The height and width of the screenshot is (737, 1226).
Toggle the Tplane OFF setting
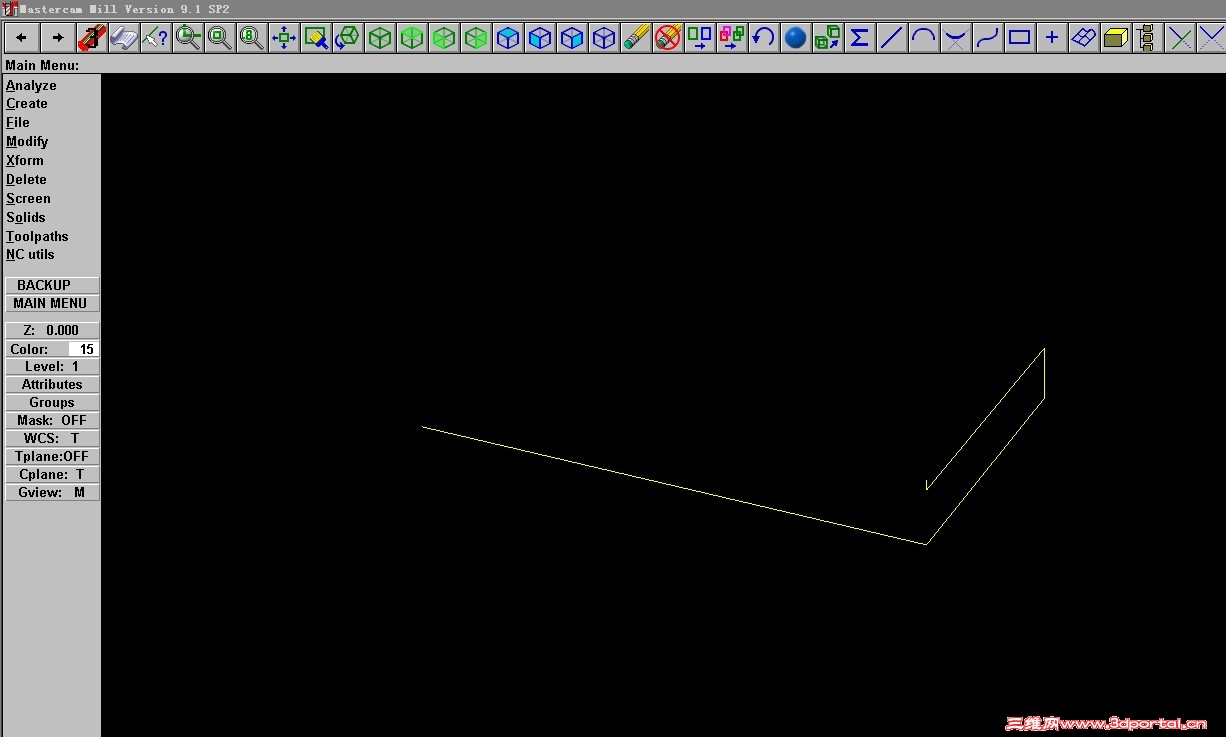(51, 456)
